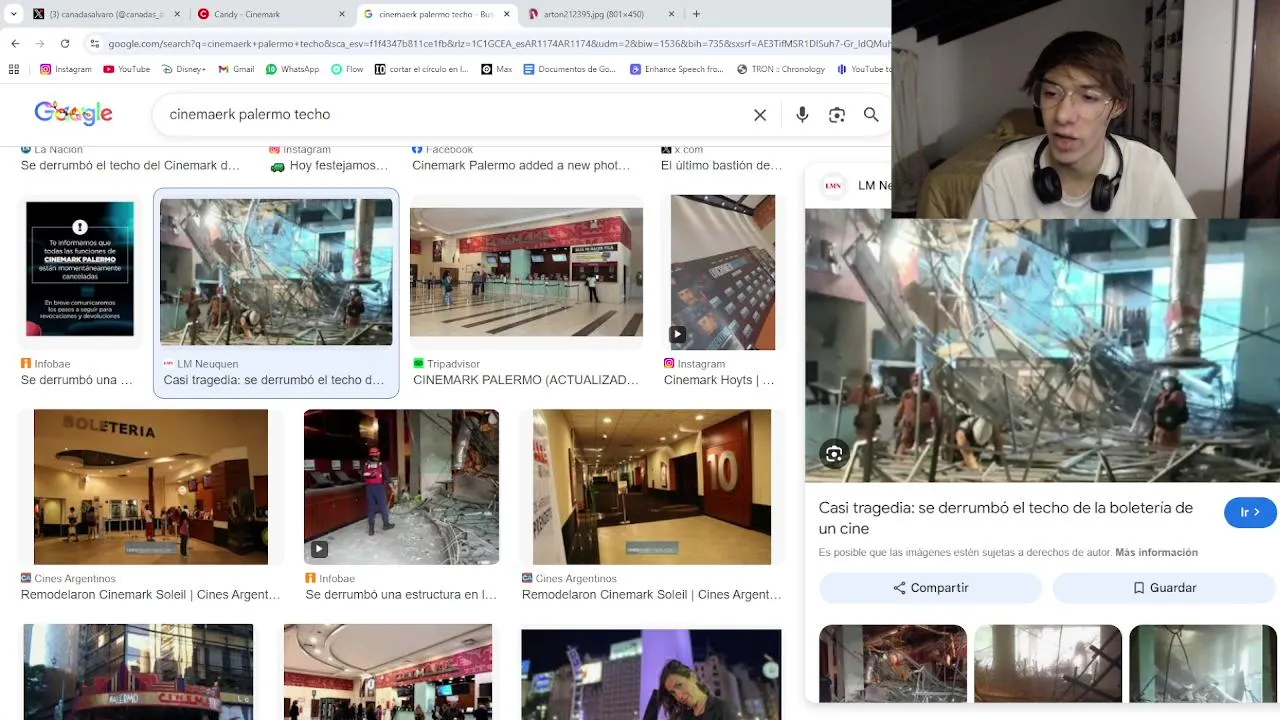Open the Max bookmark
The image size is (1280, 720).
497,69
